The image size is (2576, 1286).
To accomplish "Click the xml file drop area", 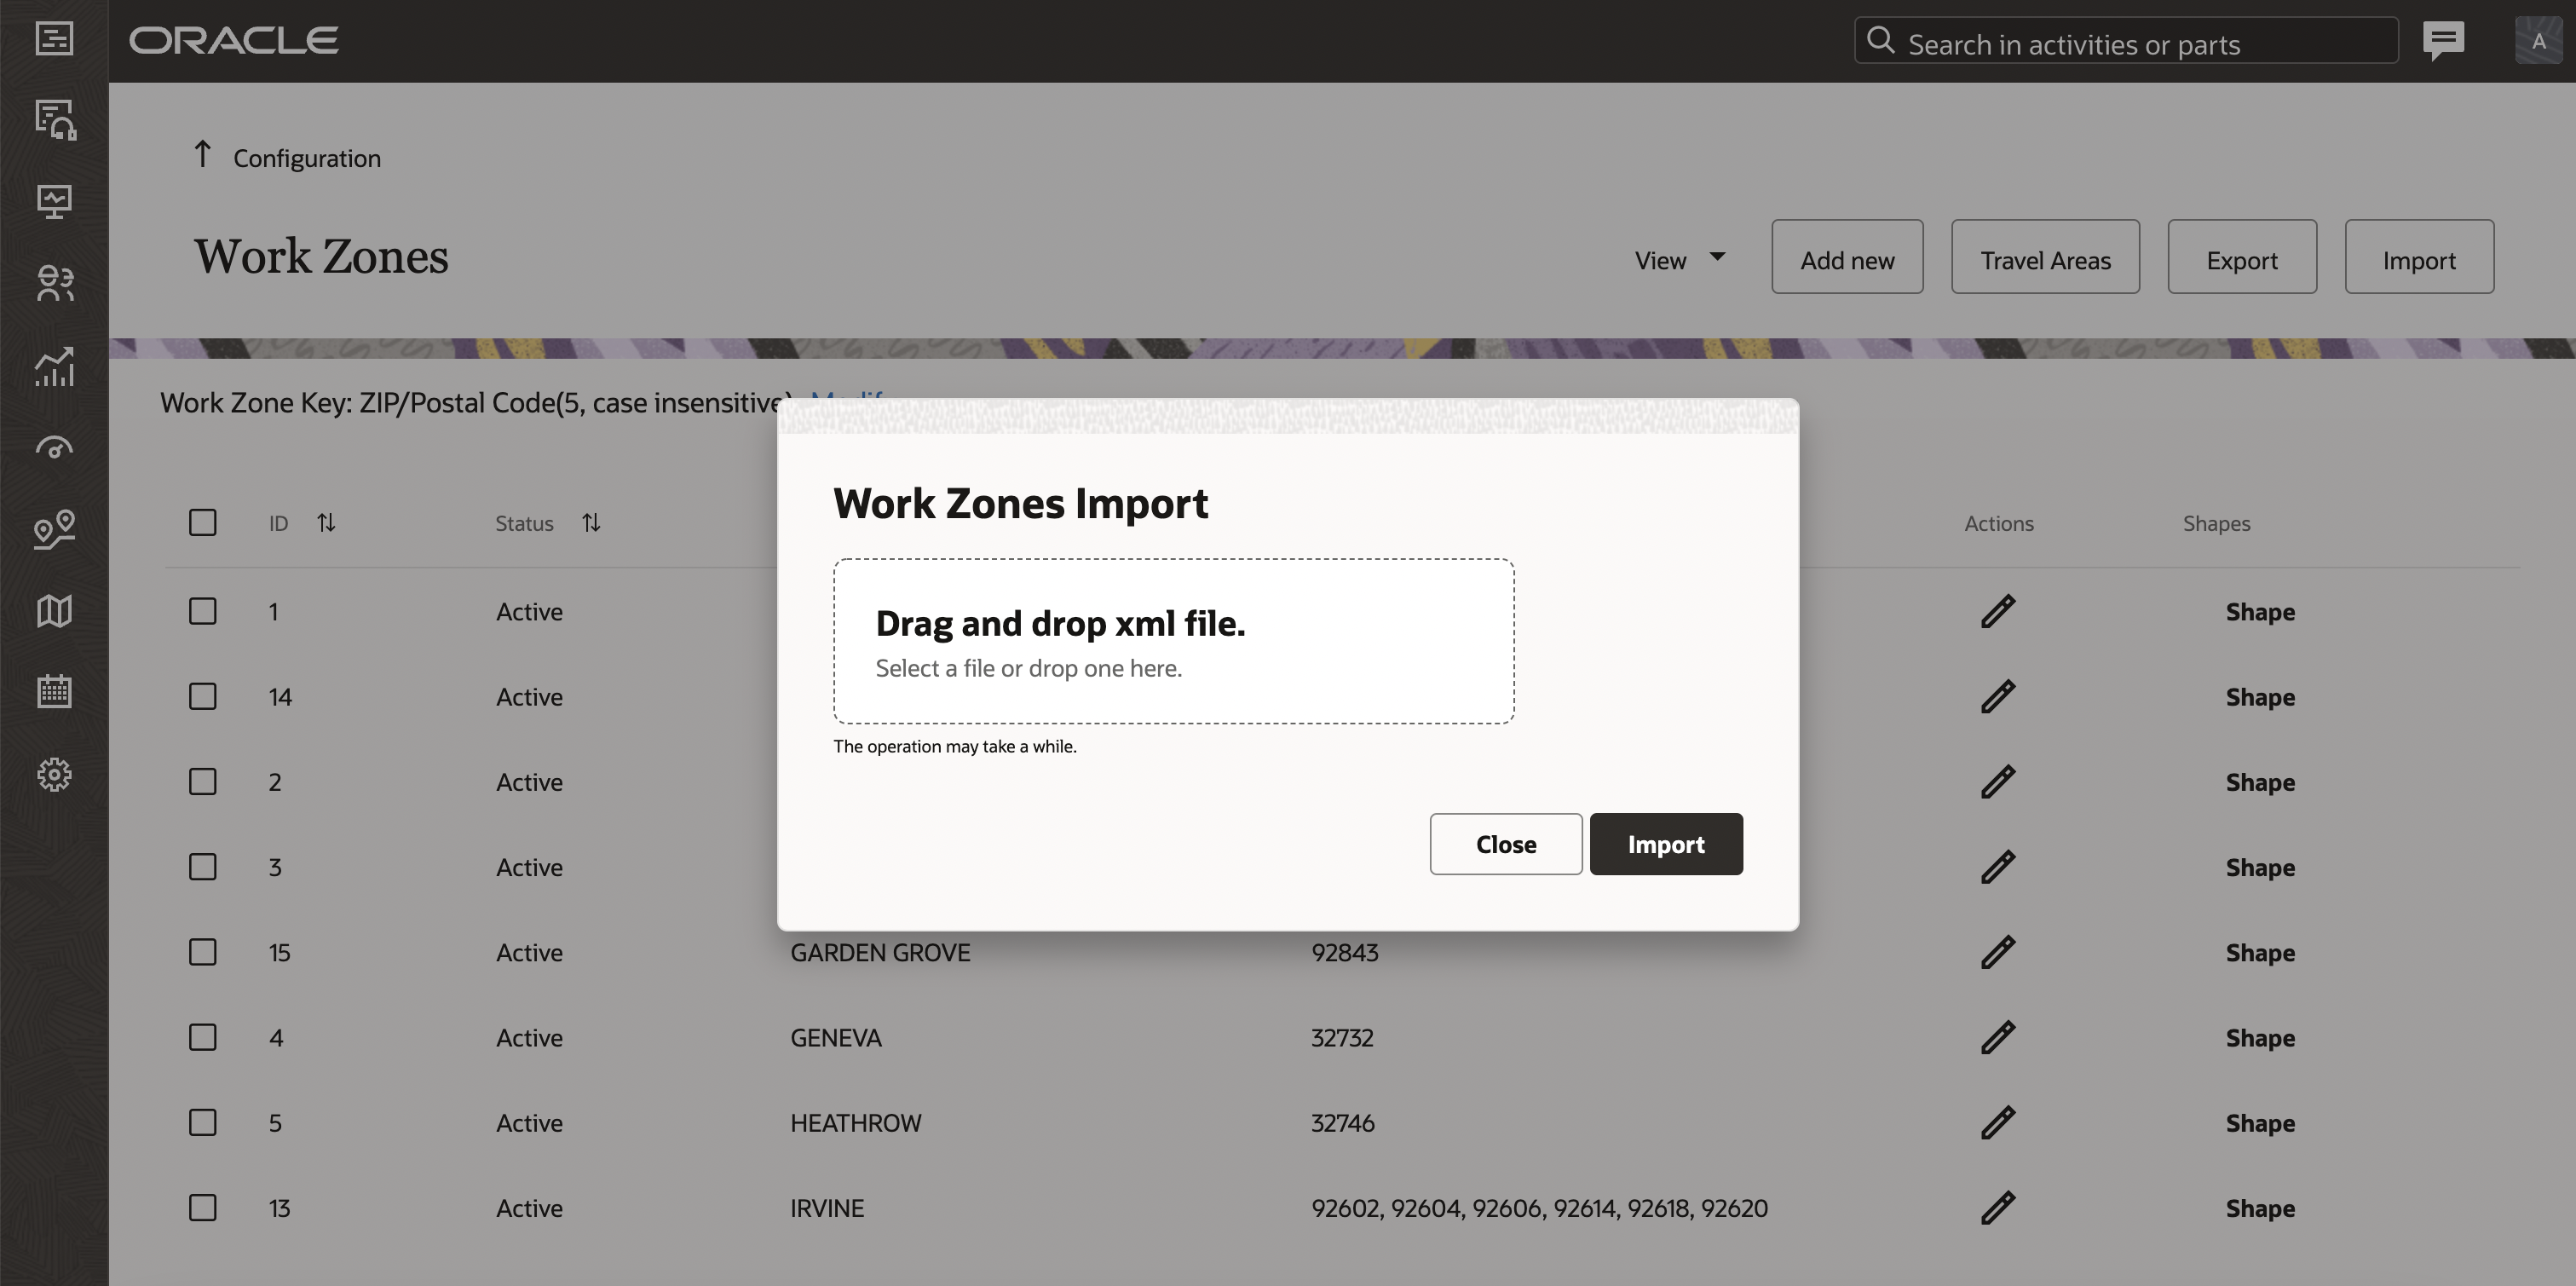I will 1173,641.
